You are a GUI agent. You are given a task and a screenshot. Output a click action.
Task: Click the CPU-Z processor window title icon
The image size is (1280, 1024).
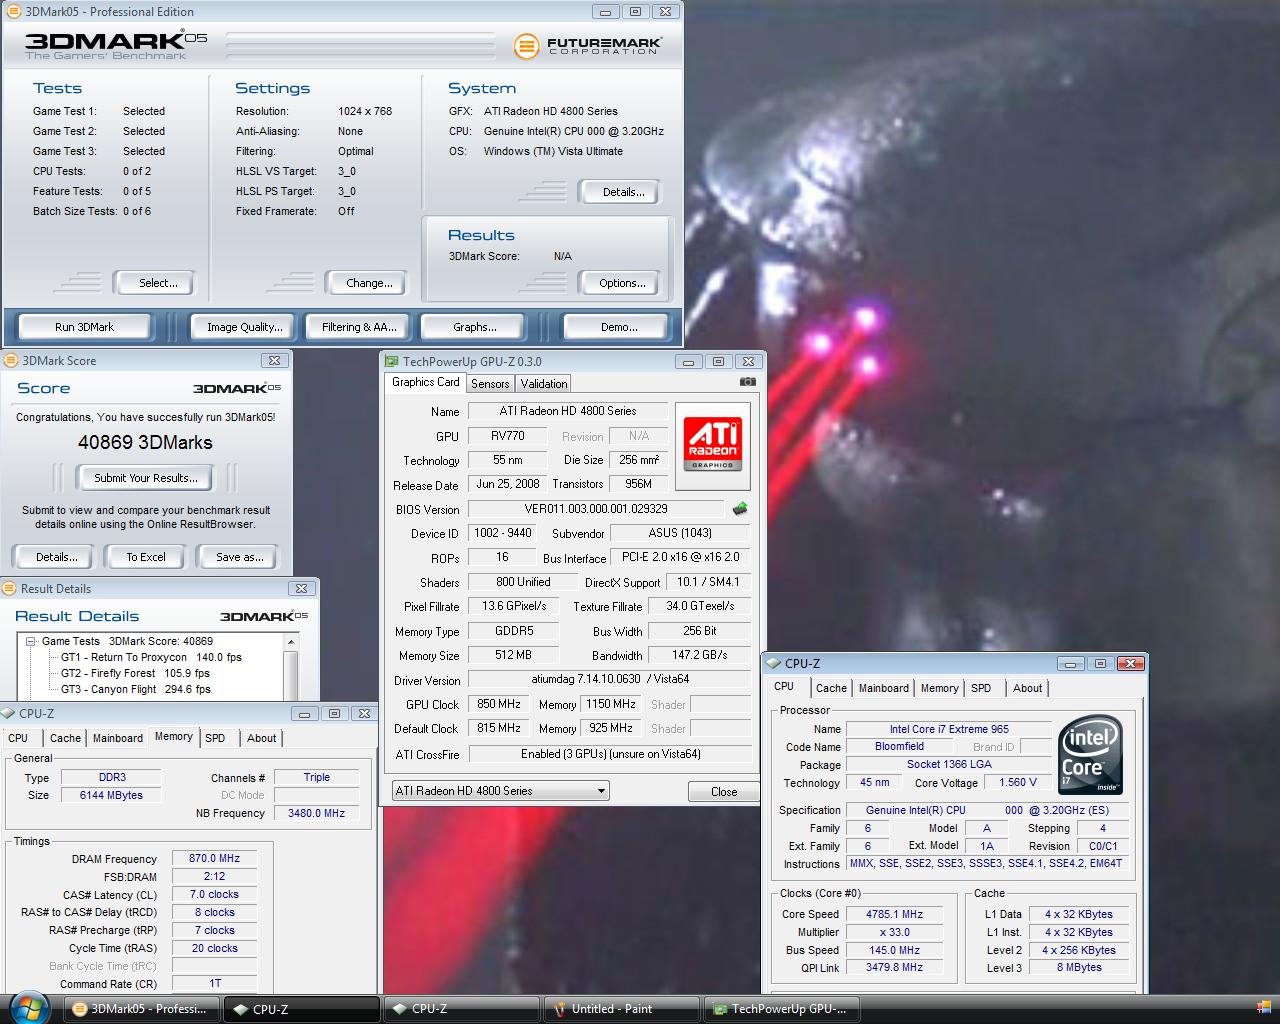[x=773, y=664]
